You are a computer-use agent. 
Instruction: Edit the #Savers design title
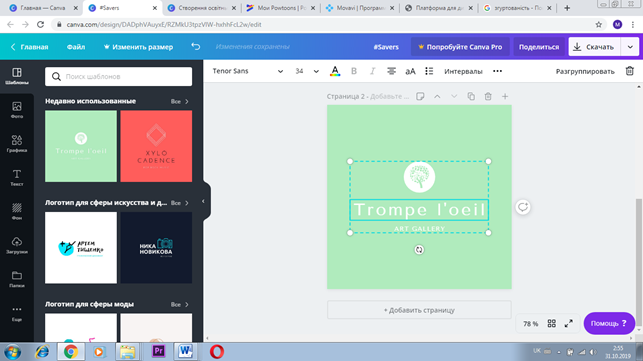pyautogui.click(x=386, y=47)
